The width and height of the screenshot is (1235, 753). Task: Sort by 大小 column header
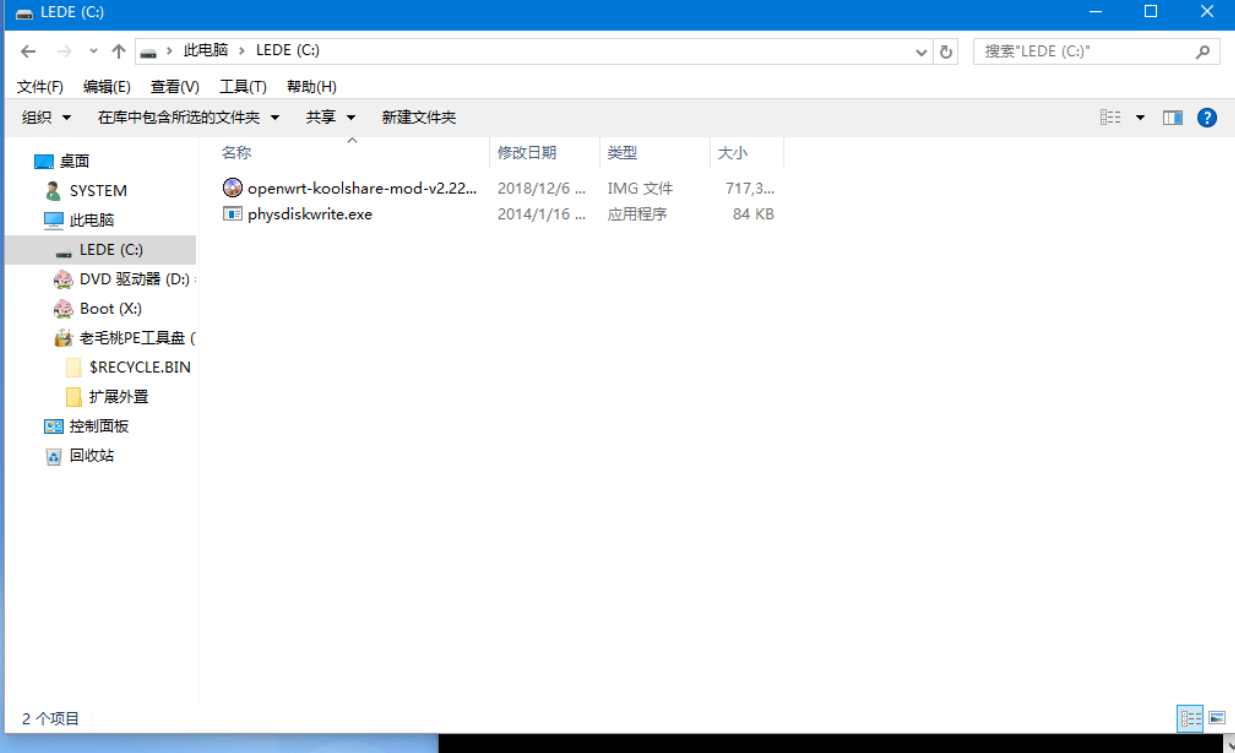point(732,153)
